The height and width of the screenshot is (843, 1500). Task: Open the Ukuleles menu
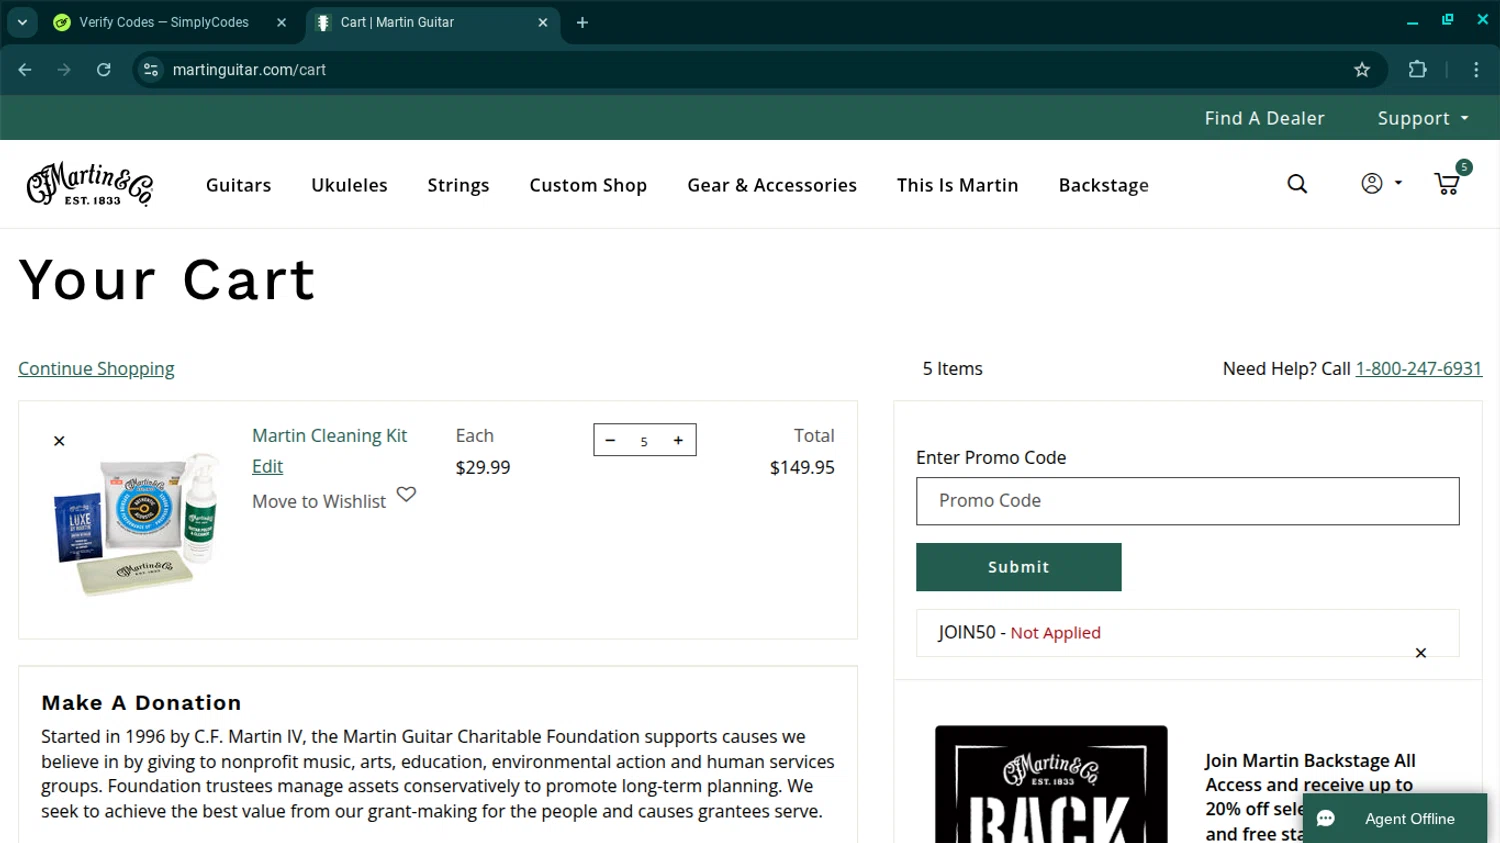click(349, 185)
